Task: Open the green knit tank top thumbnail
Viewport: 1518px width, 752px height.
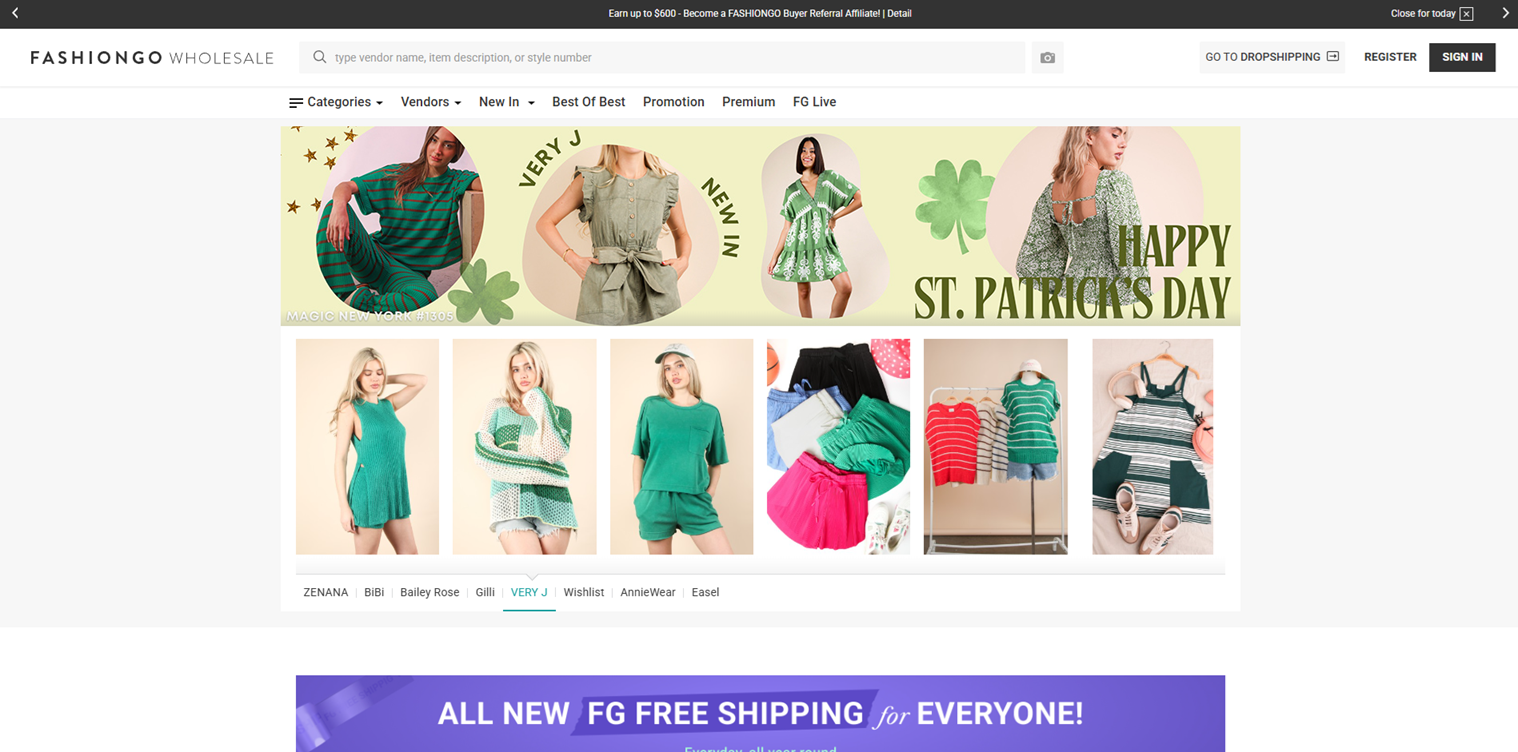Action: click(367, 446)
